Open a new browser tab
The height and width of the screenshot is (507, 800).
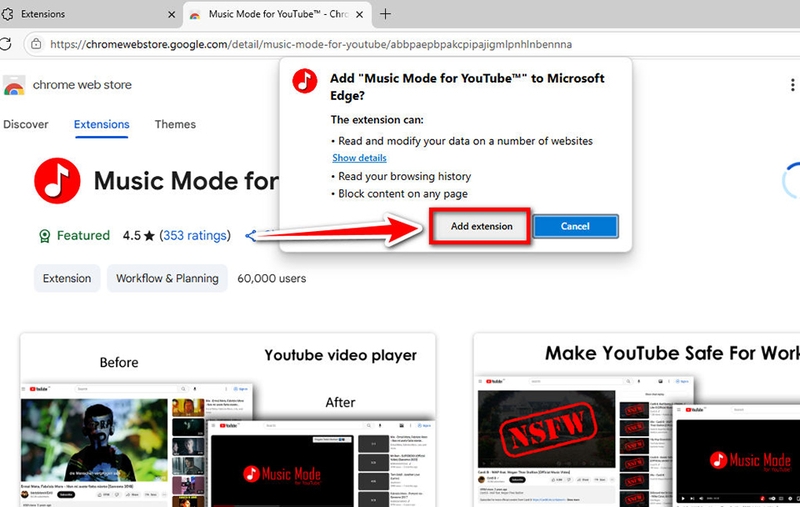[386, 14]
